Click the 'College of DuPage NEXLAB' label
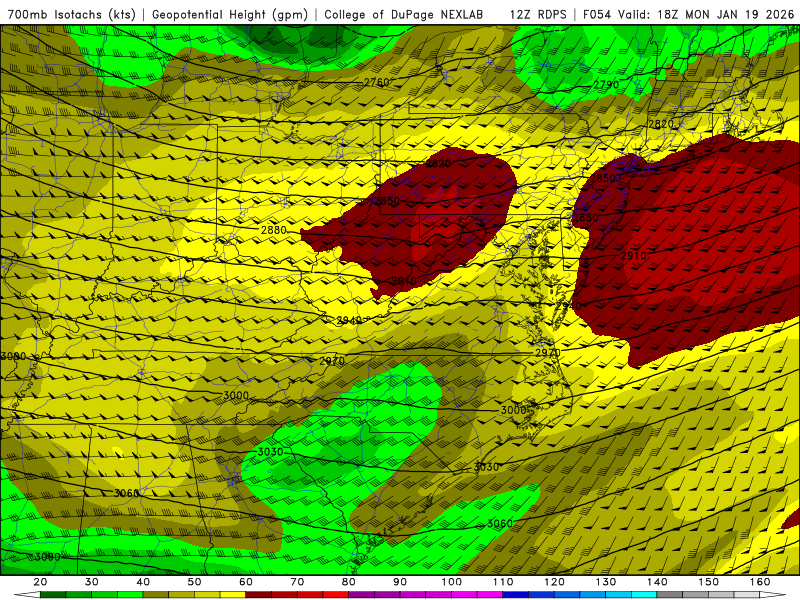Screen dimensions: 800x600 pos(404,15)
